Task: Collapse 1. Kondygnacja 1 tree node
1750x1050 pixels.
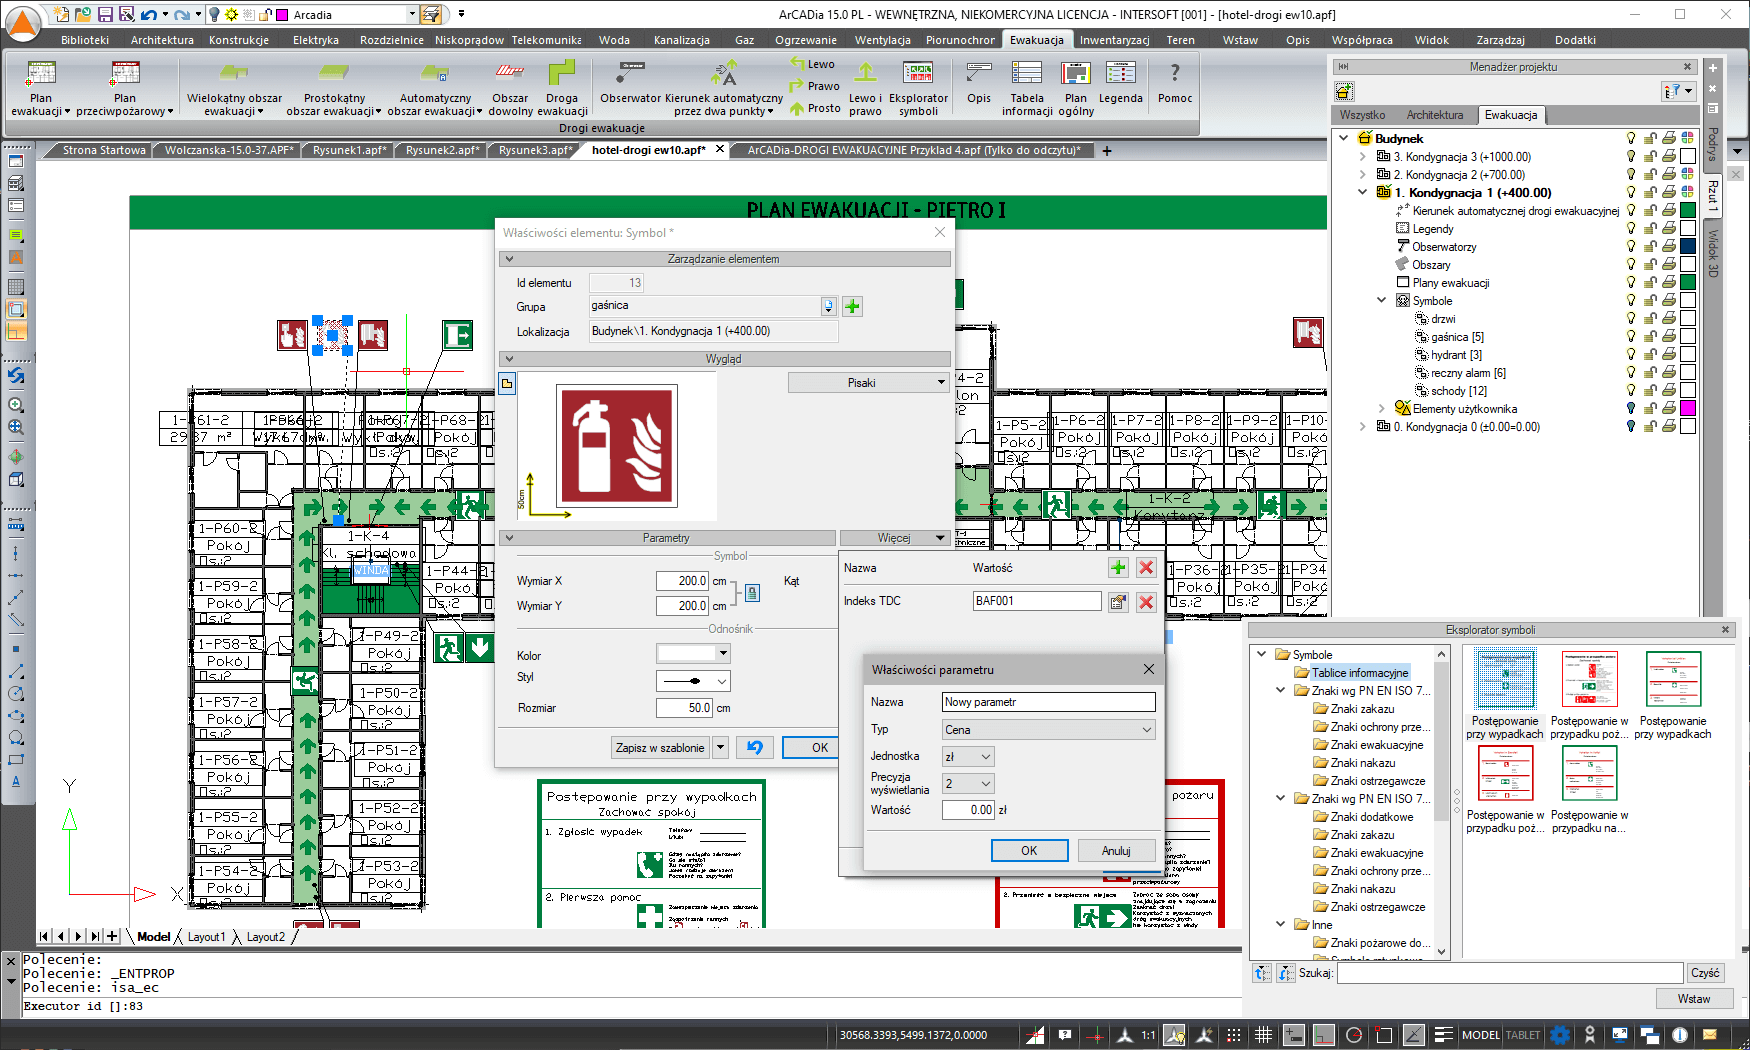Action: [1362, 193]
